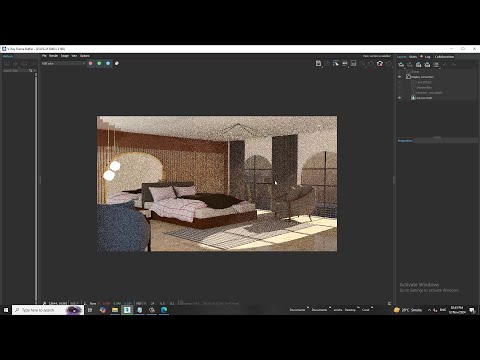The height and width of the screenshot is (360, 480).
Task: Click the redo arrow in Layers panel
Action: click(453, 65)
